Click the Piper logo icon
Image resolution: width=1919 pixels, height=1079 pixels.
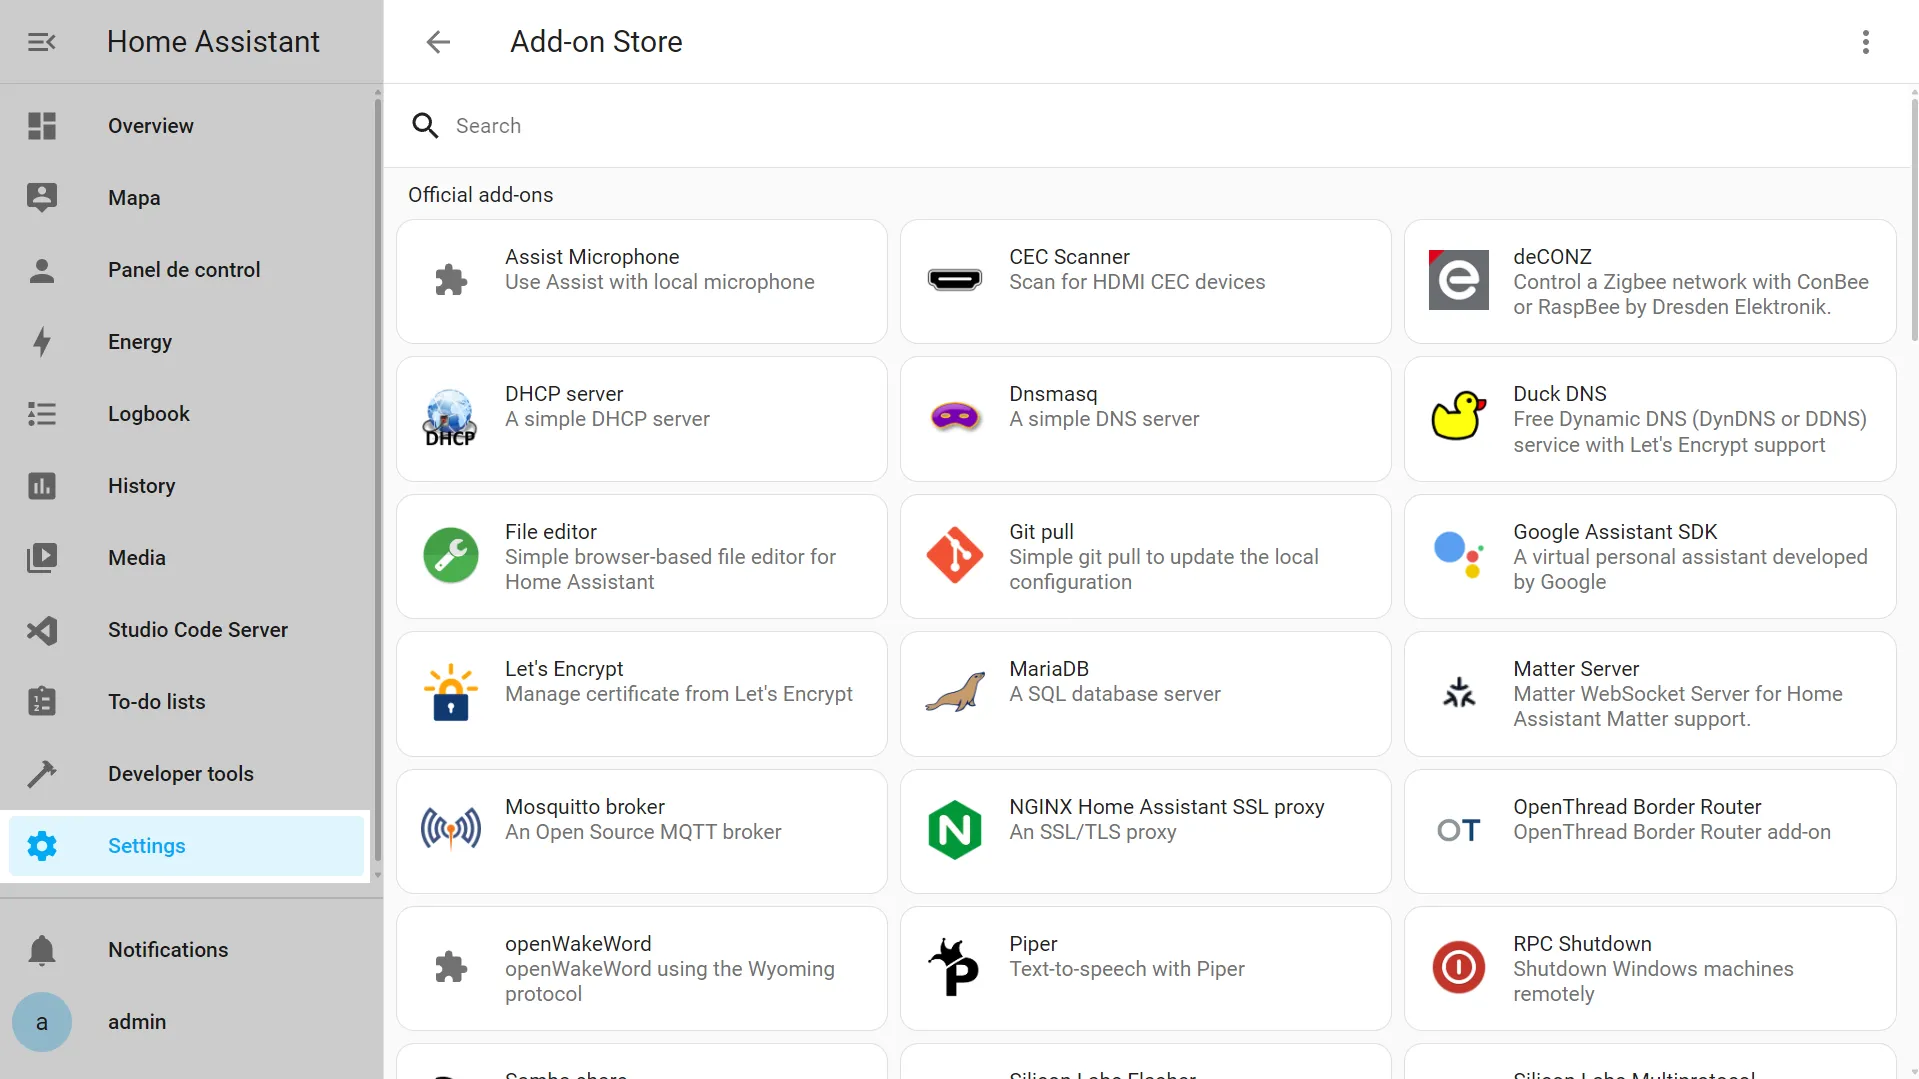coord(955,967)
